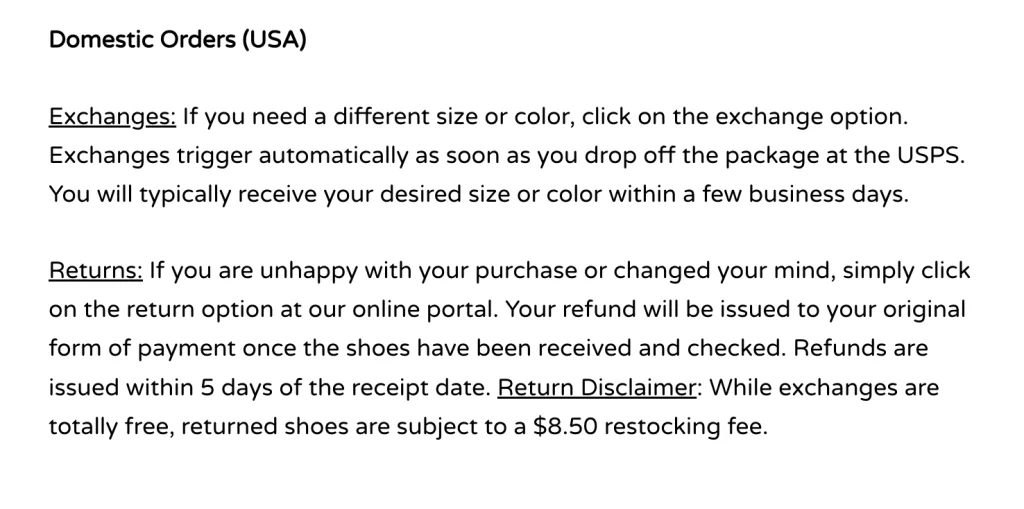Click the underlined Exchanges label

(x=112, y=117)
